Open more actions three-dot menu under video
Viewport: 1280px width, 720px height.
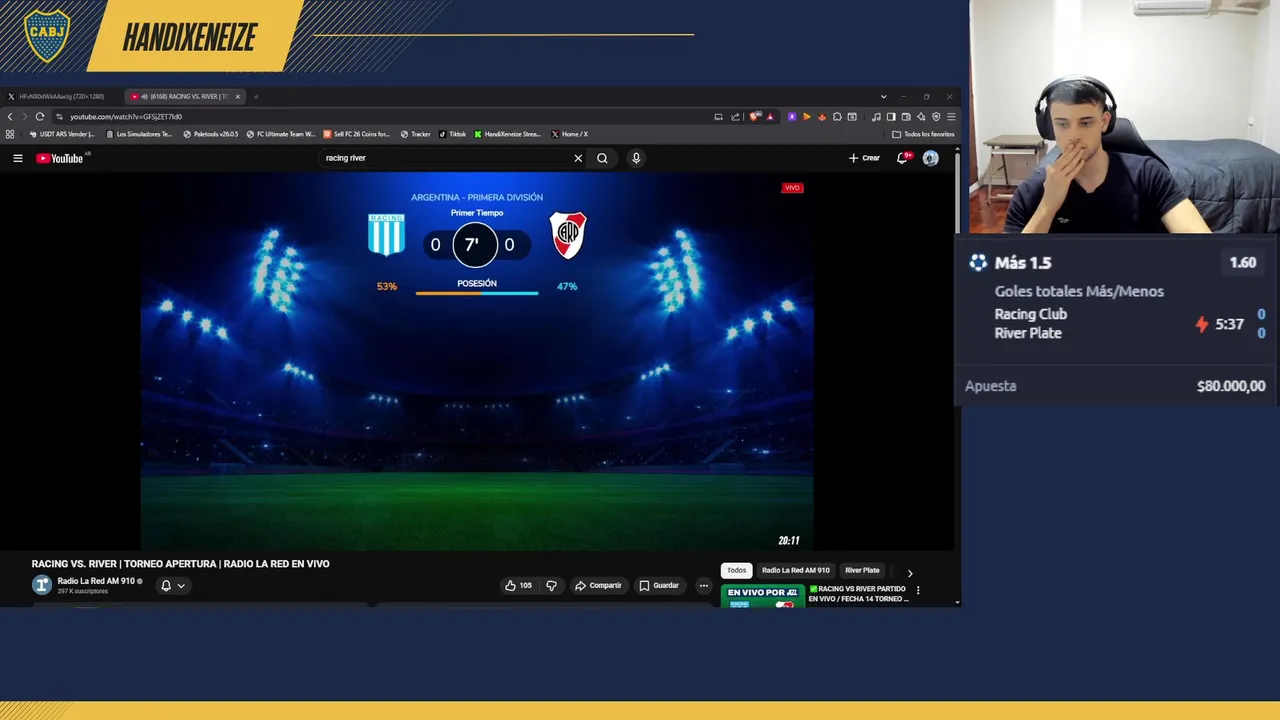[x=704, y=586]
